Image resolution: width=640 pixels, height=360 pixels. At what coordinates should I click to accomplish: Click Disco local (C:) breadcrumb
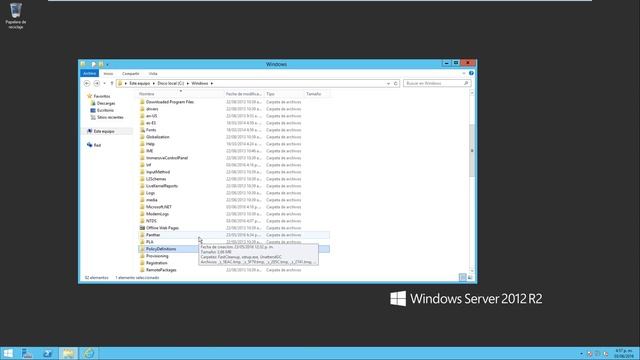pos(171,83)
